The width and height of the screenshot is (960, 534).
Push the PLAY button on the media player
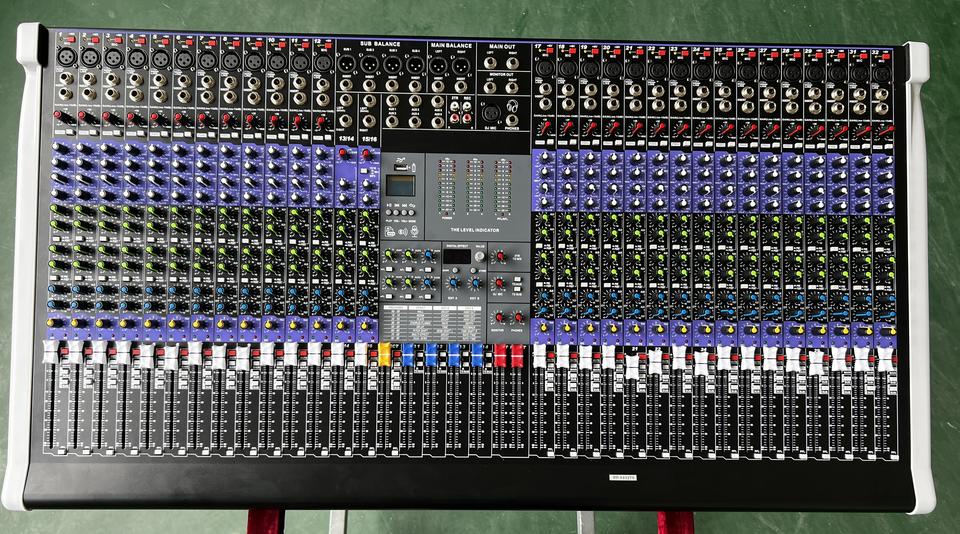pyautogui.click(x=389, y=212)
